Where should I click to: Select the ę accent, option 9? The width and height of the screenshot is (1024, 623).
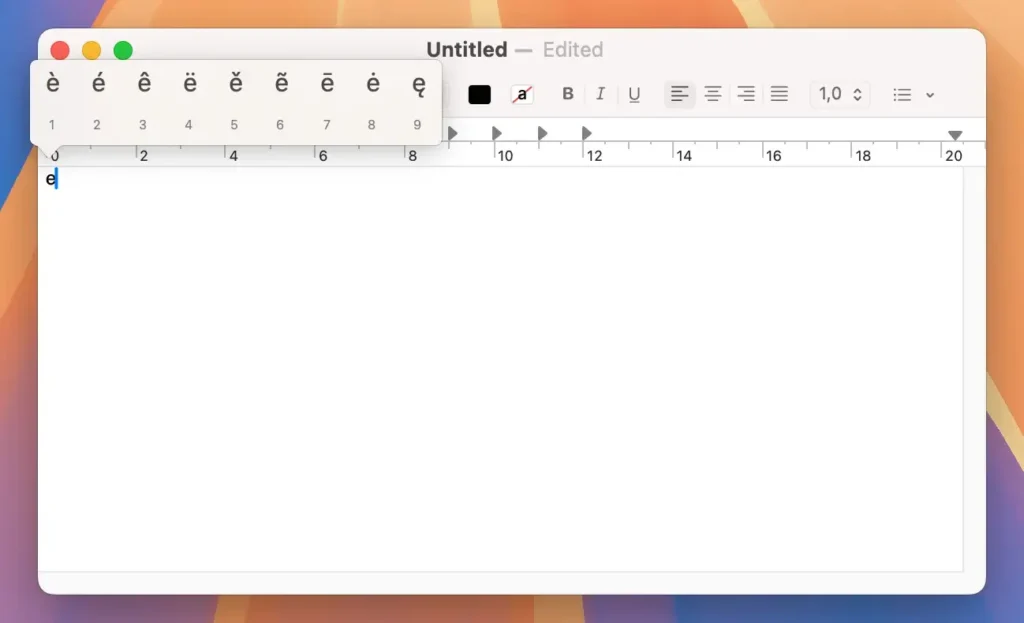click(x=417, y=84)
